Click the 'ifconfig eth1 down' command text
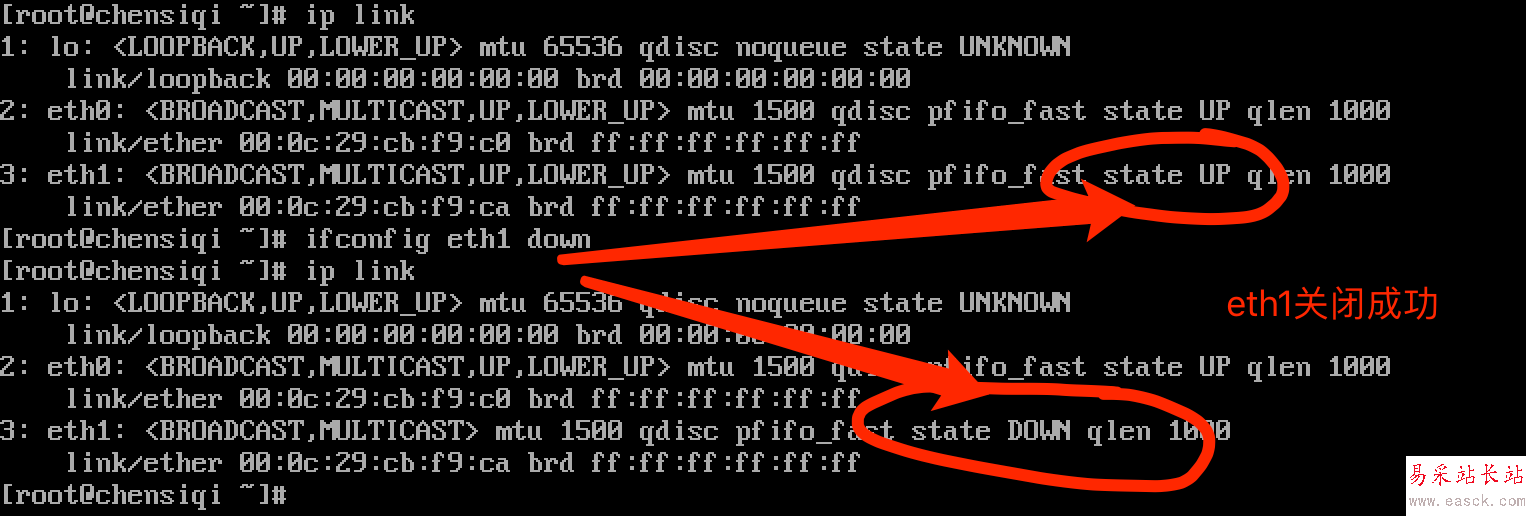 pyautogui.click(x=448, y=239)
